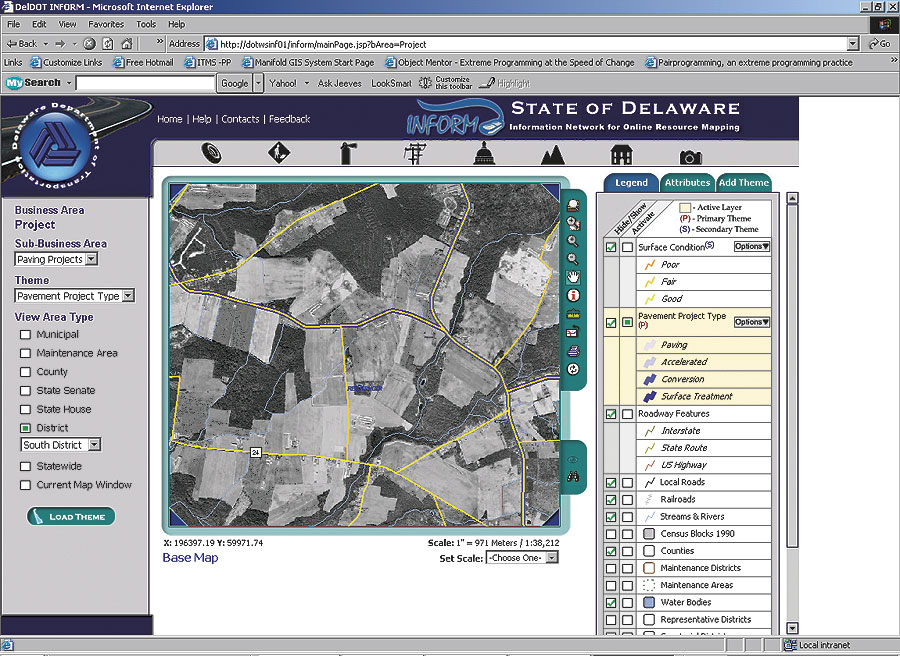Check the State Senate checkbox

pyautogui.click(x=25, y=390)
